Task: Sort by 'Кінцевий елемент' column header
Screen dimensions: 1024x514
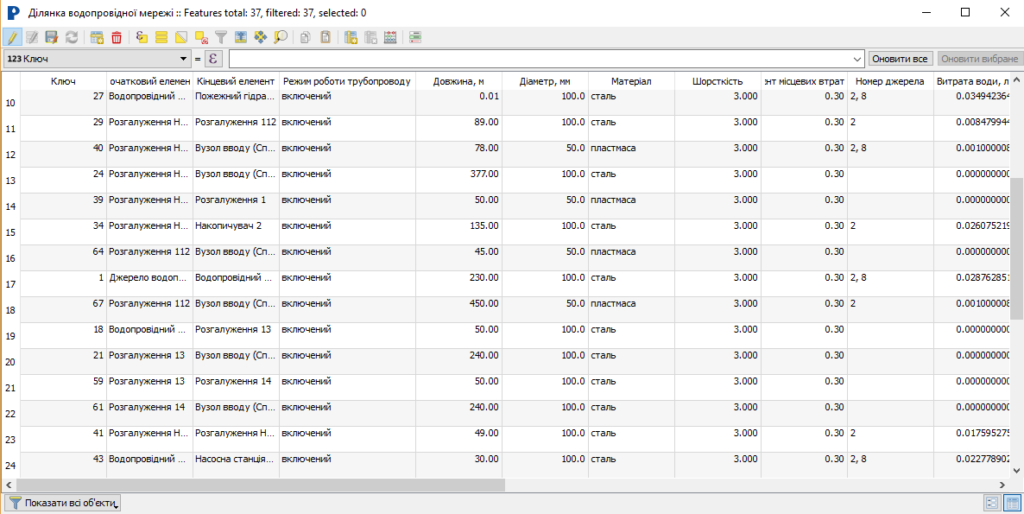Action: 236,82
